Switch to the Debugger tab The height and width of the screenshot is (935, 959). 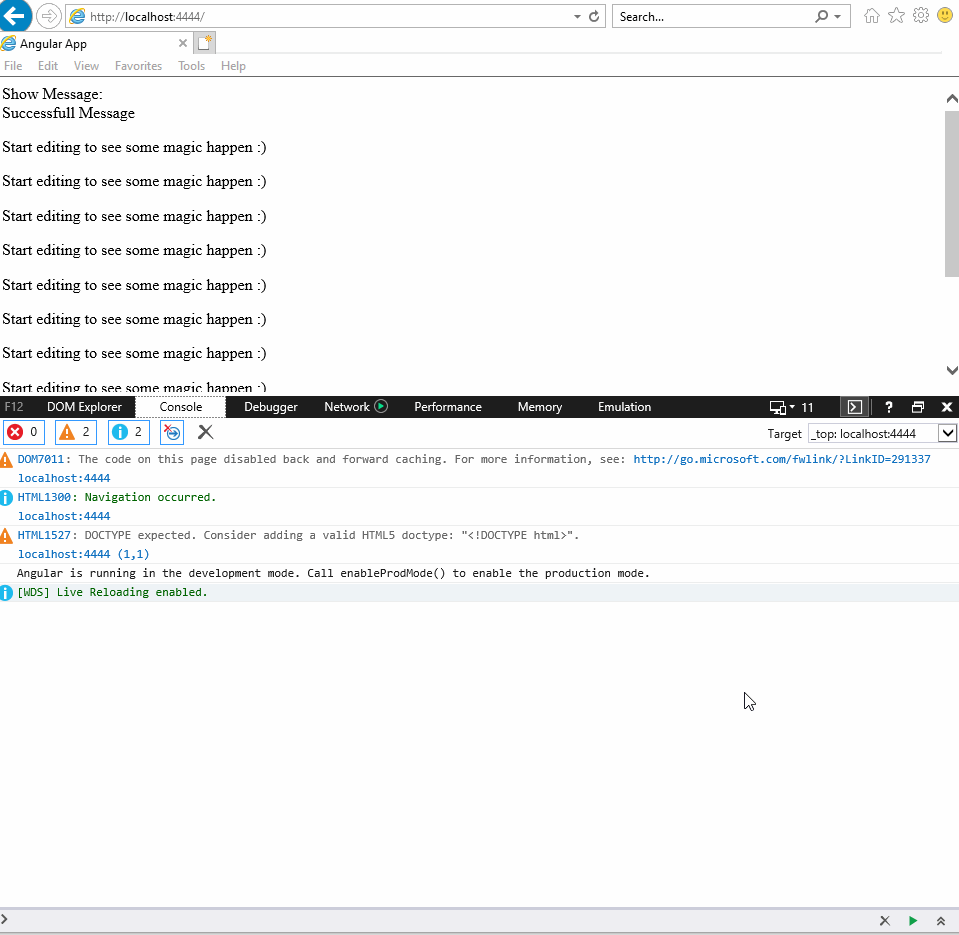pyautogui.click(x=270, y=407)
